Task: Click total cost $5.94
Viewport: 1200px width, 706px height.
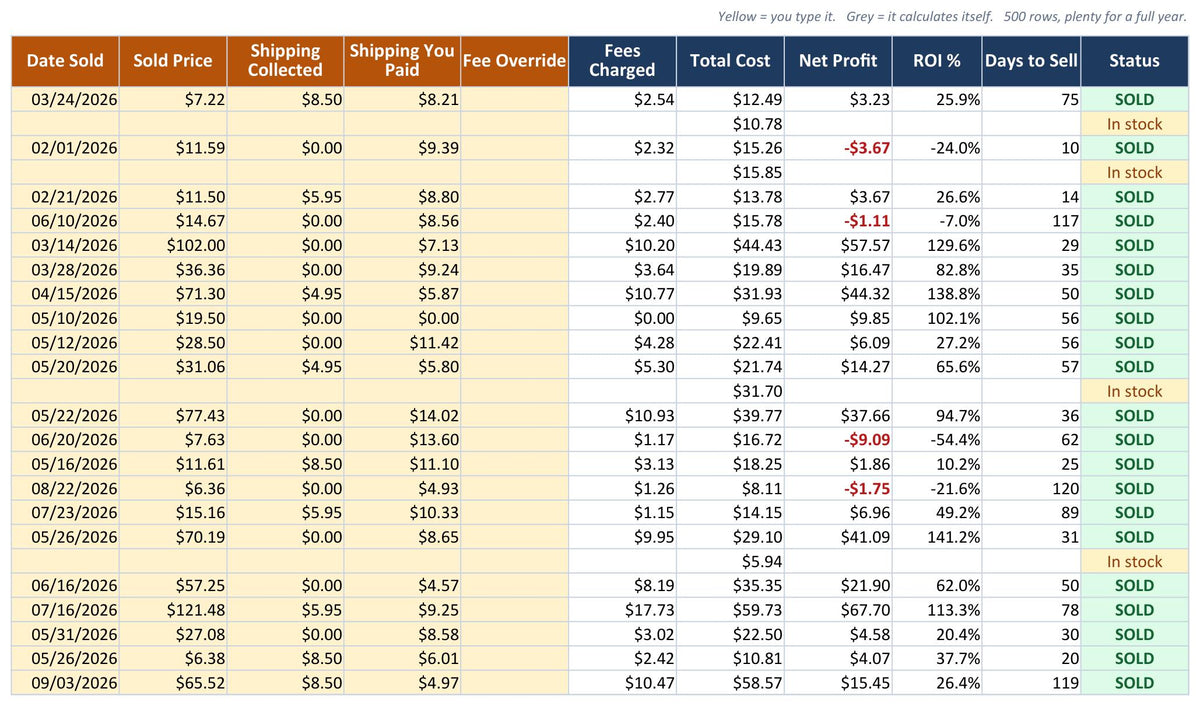Action: tap(731, 561)
